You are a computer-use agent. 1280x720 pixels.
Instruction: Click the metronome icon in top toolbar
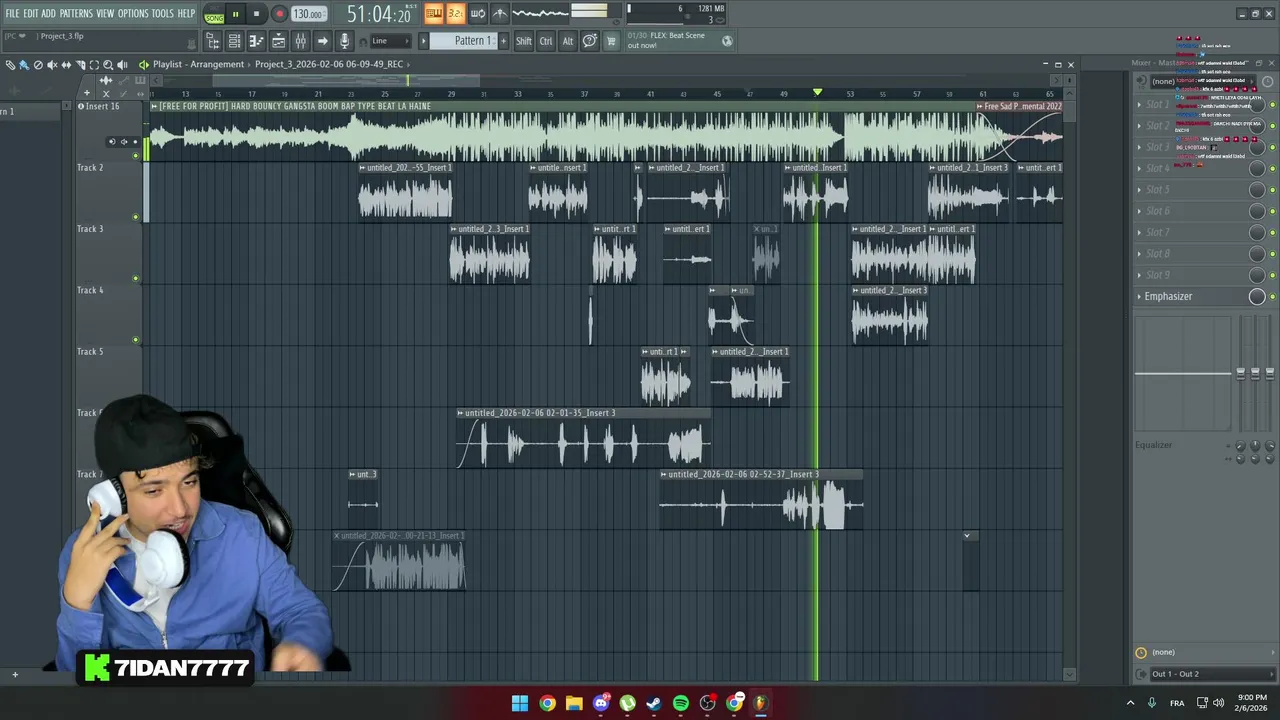pyautogui.click(x=500, y=14)
